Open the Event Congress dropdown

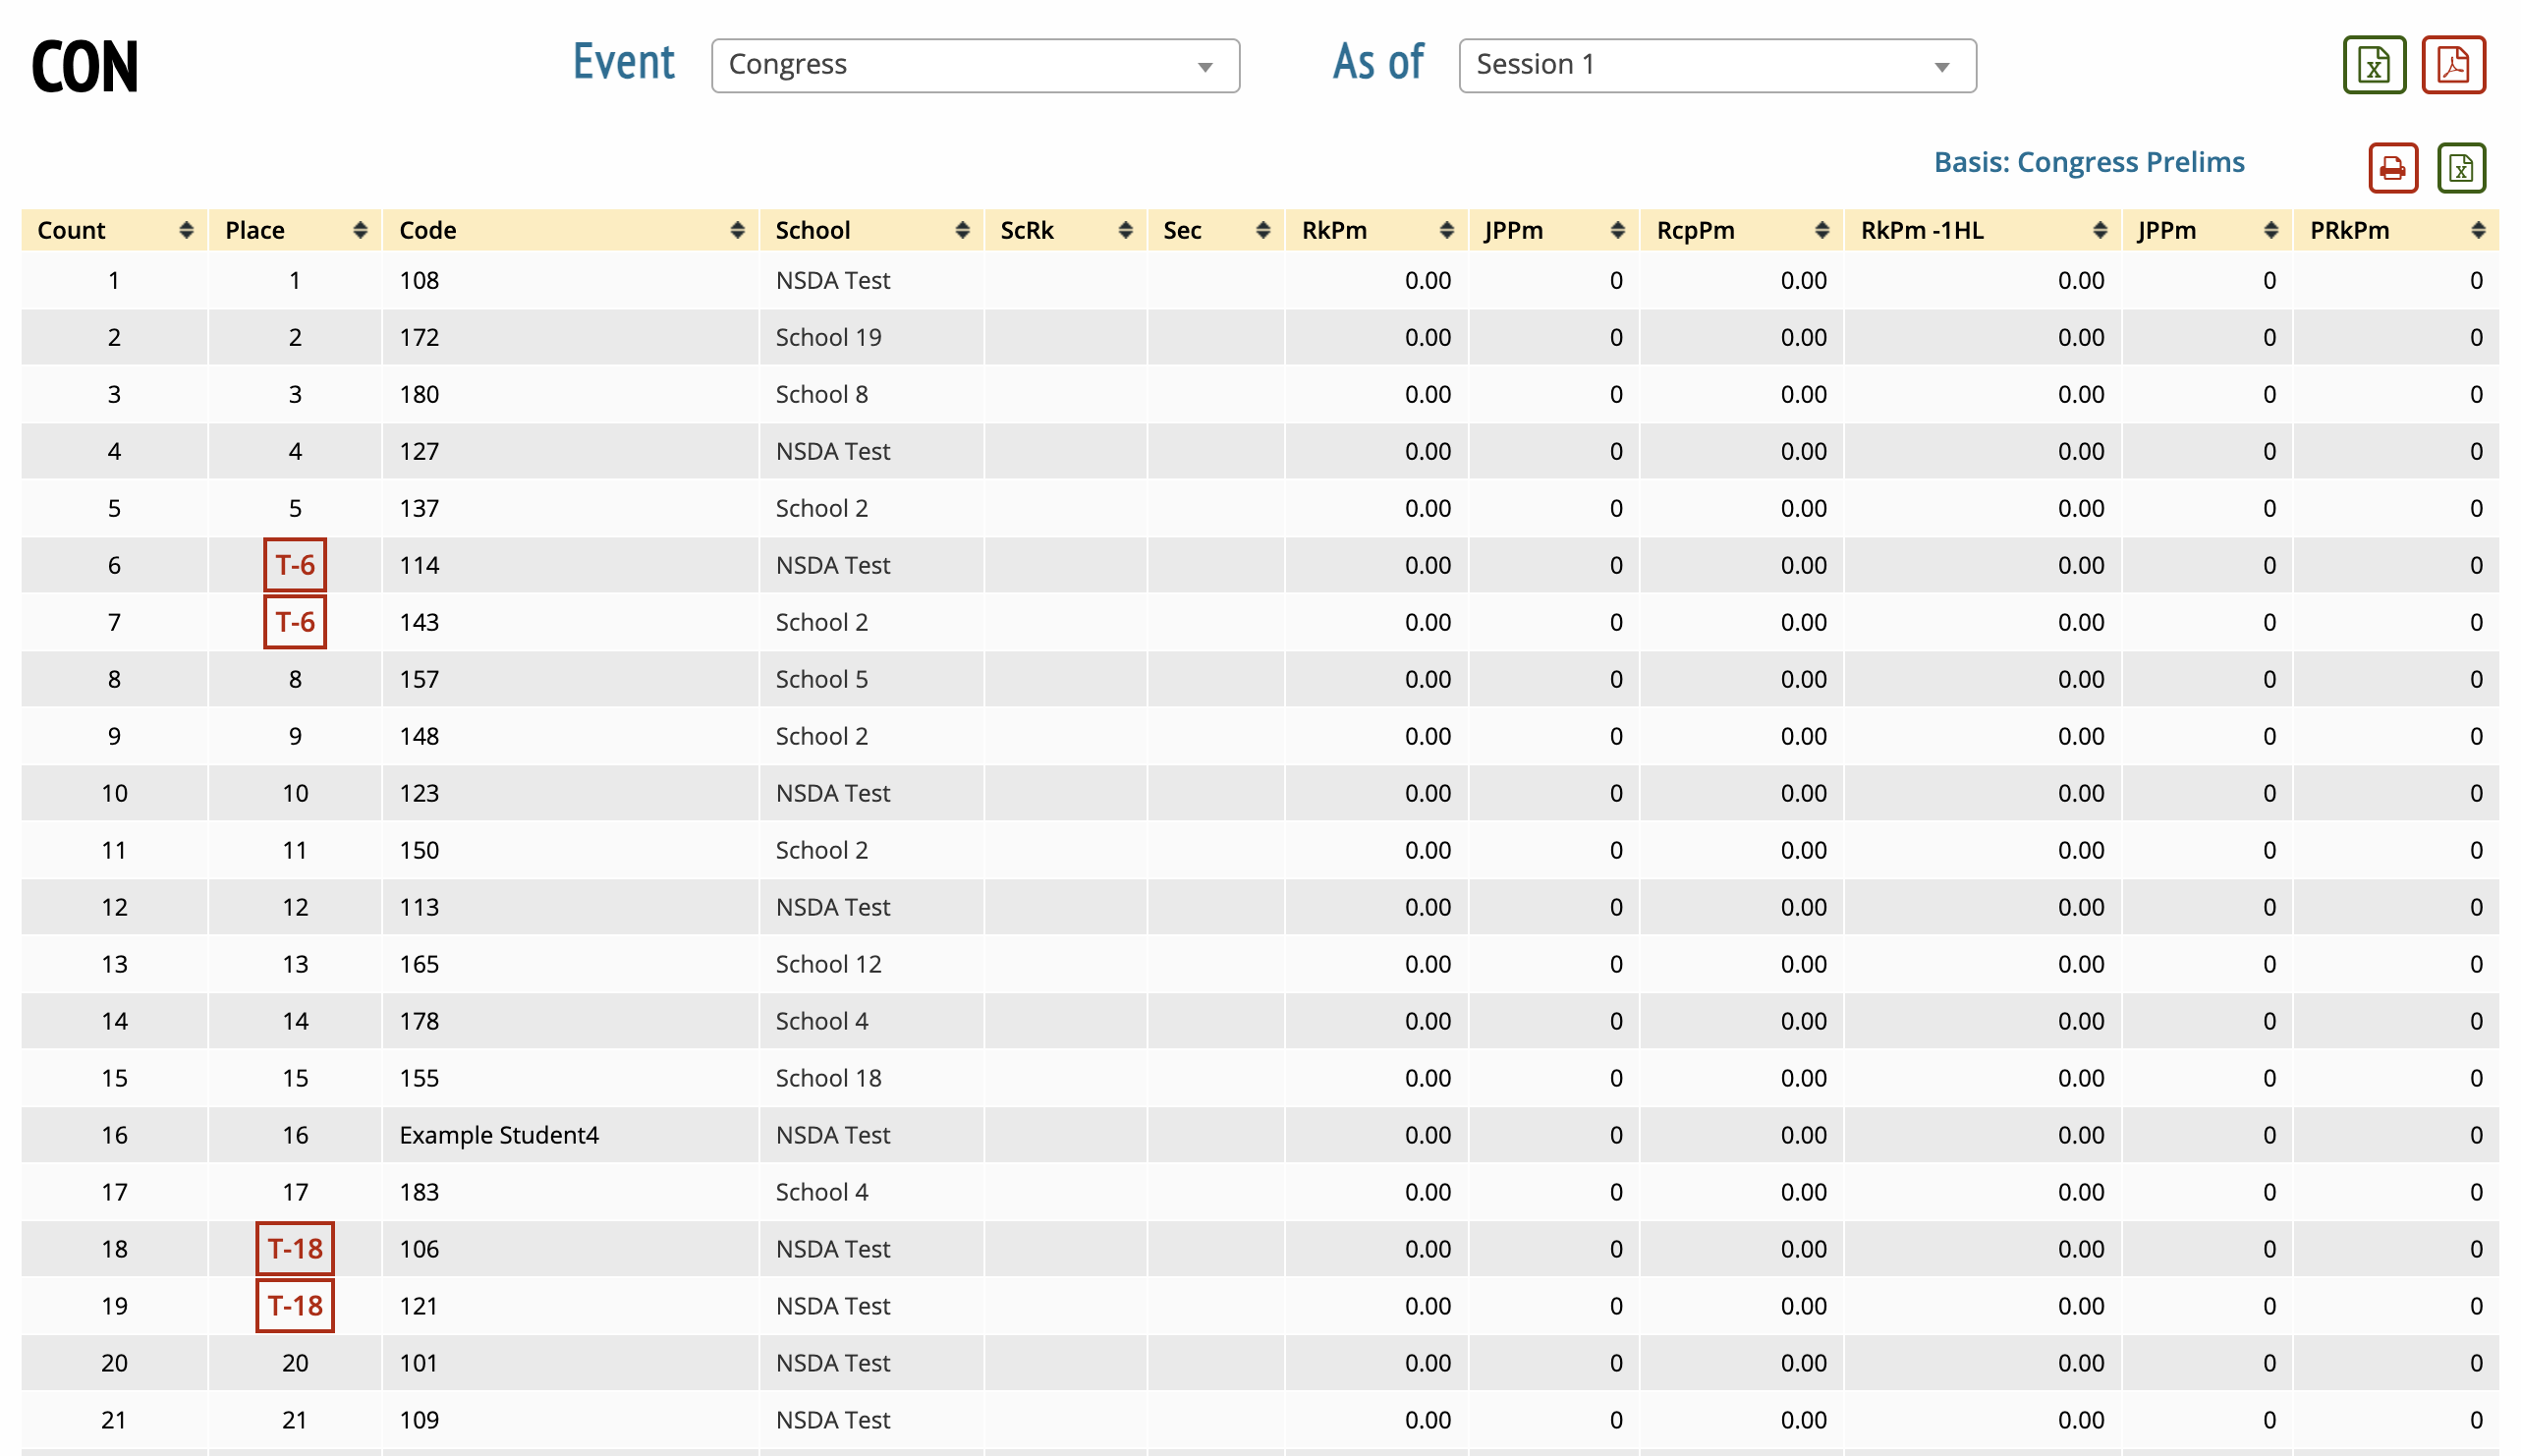(x=974, y=66)
